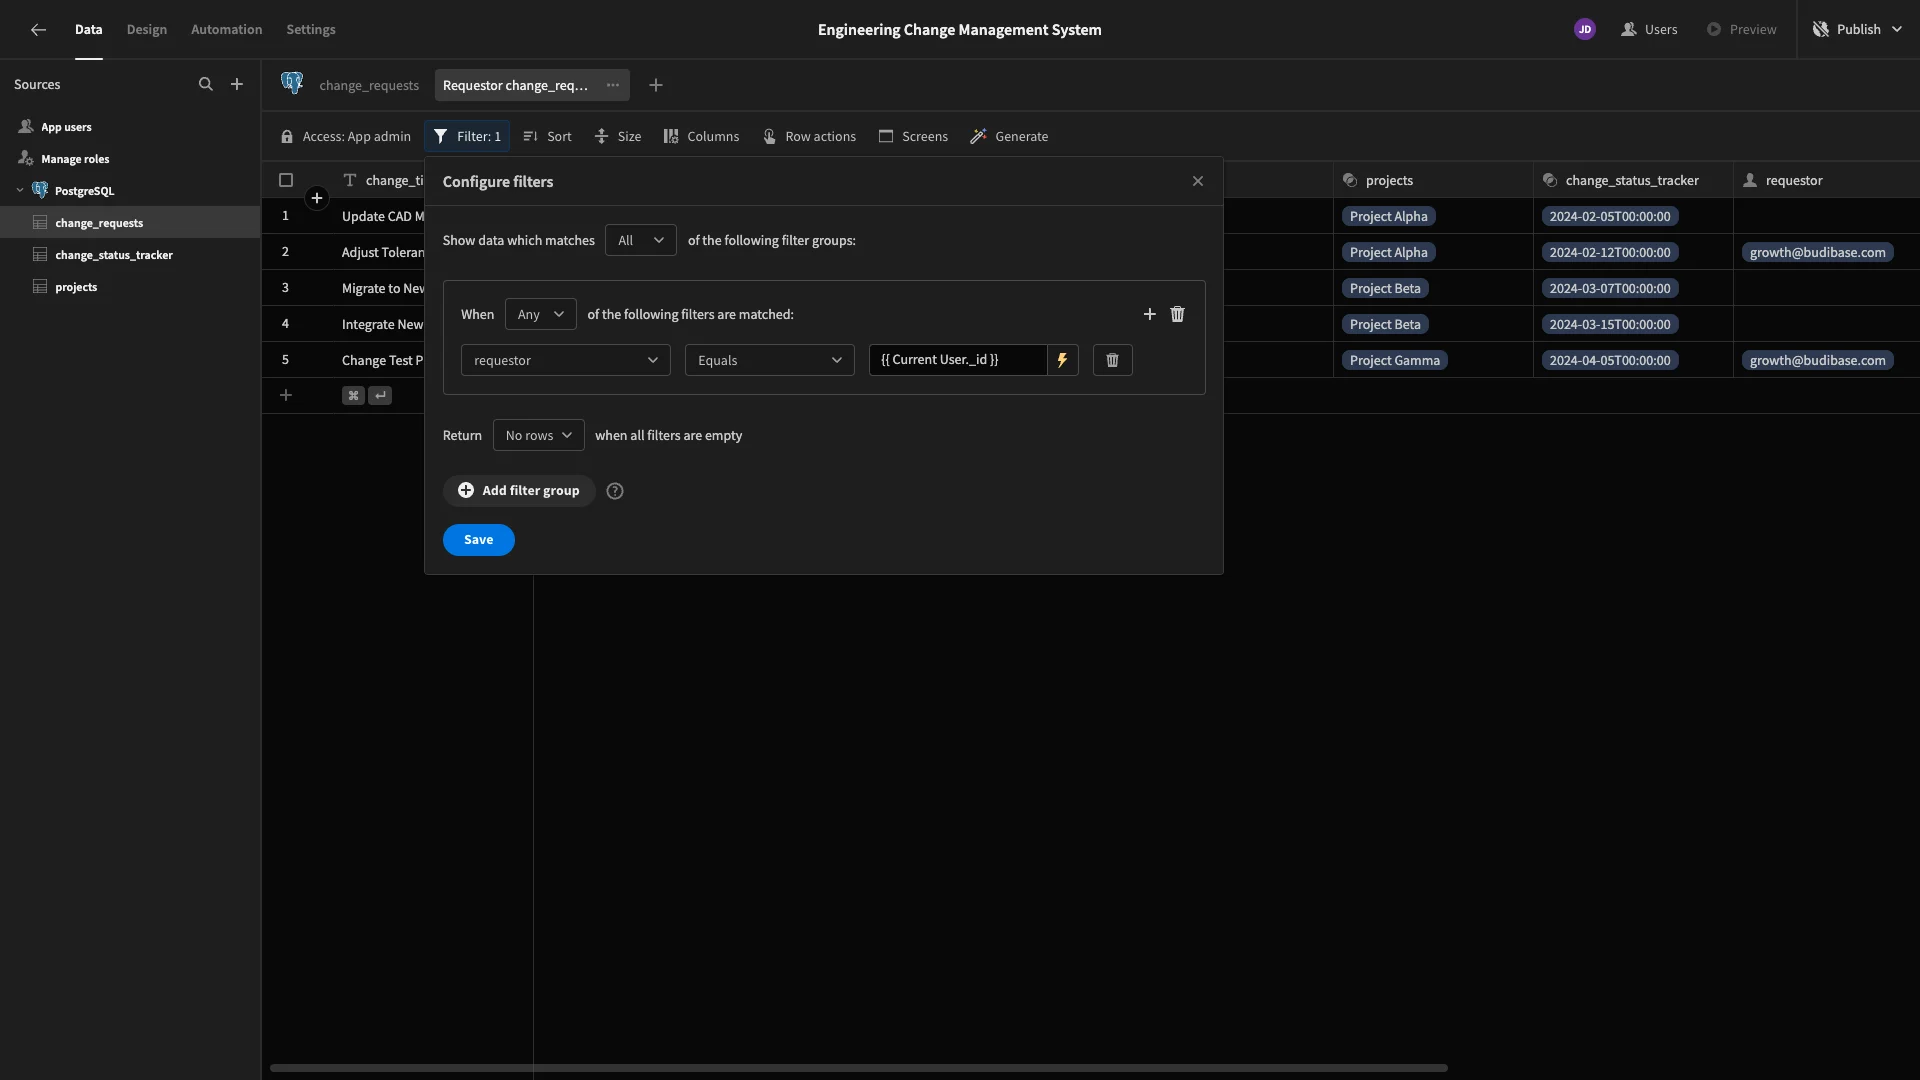Click Project Alpha in row 1

coord(1389,216)
